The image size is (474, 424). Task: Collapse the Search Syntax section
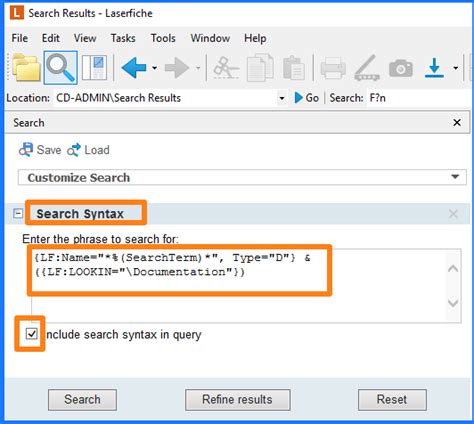[x=18, y=213]
